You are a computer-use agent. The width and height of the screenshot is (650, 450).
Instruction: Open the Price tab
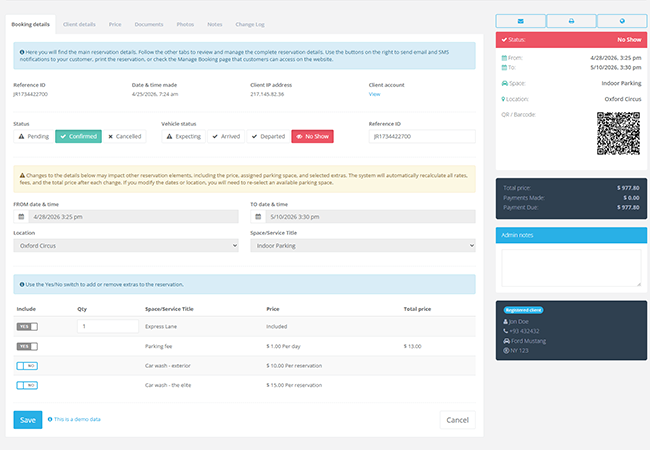pos(115,24)
